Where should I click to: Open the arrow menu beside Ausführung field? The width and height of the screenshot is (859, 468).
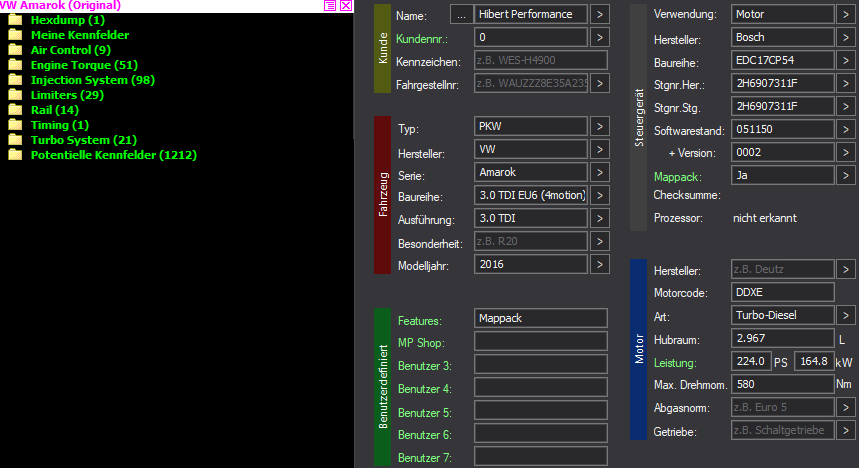[x=600, y=219]
